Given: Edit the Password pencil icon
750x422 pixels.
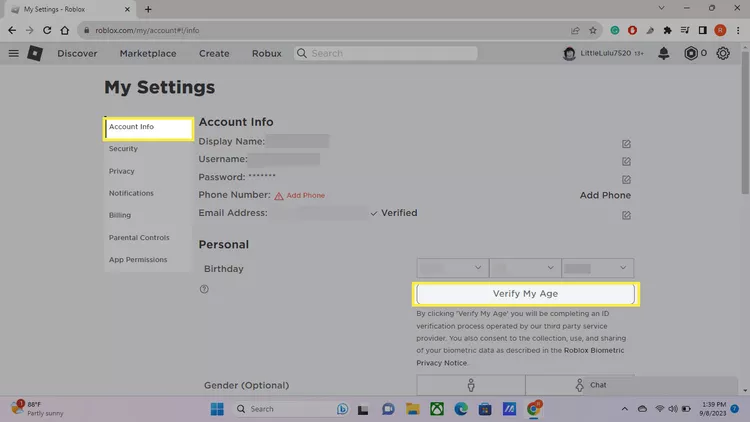Looking at the screenshot, I should pyautogui.click(x=626, y=179).
